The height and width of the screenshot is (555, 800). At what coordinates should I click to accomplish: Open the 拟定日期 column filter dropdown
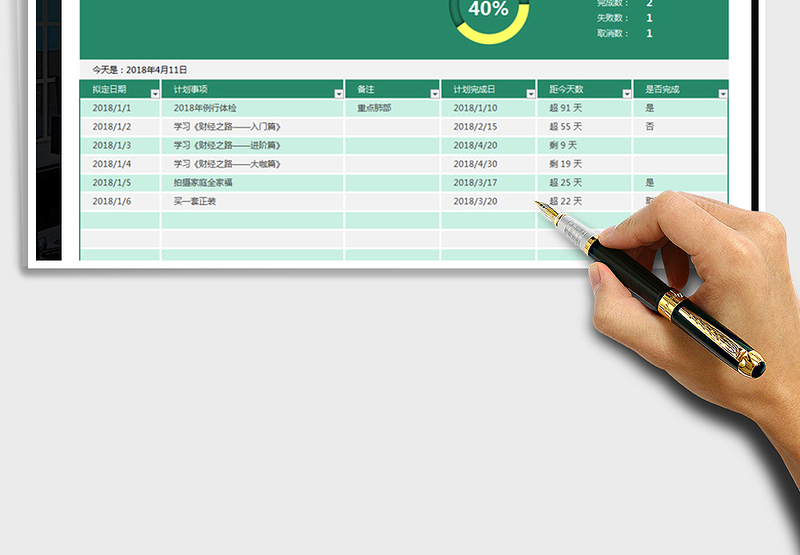click(x=154, y=93)
